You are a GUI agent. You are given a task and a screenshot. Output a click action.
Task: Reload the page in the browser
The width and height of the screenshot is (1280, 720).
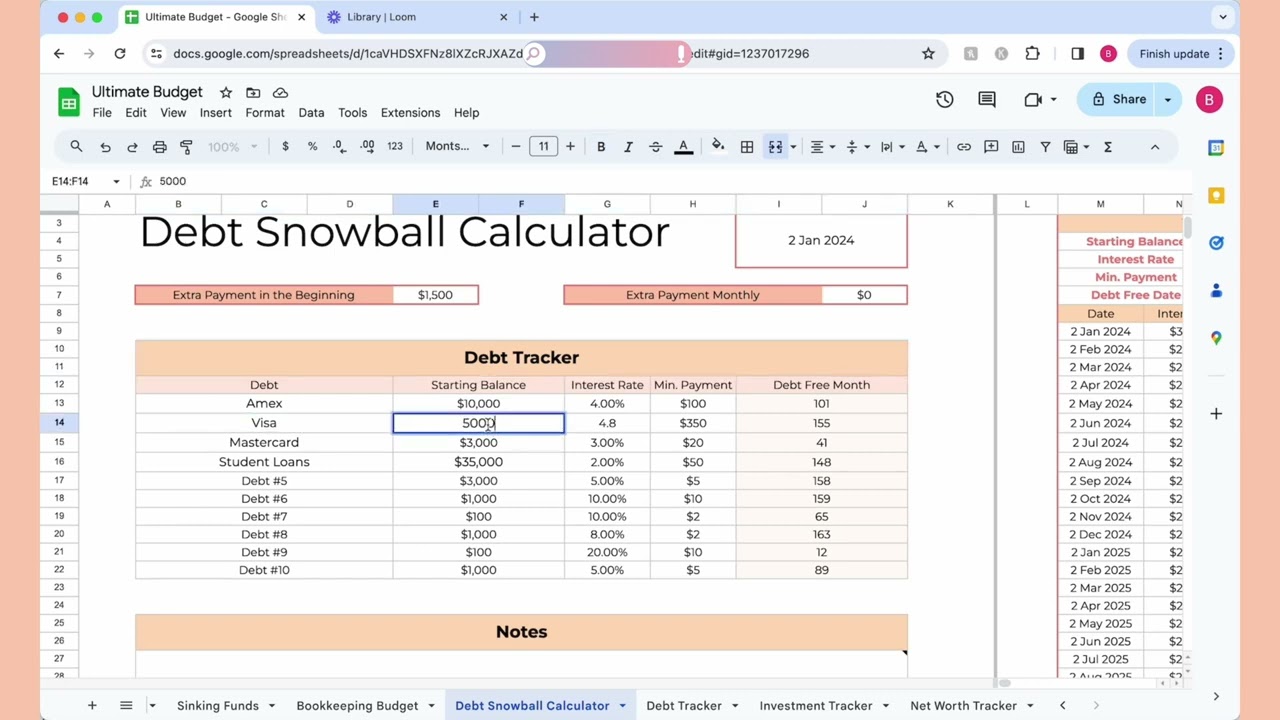(x=120, y=54)
